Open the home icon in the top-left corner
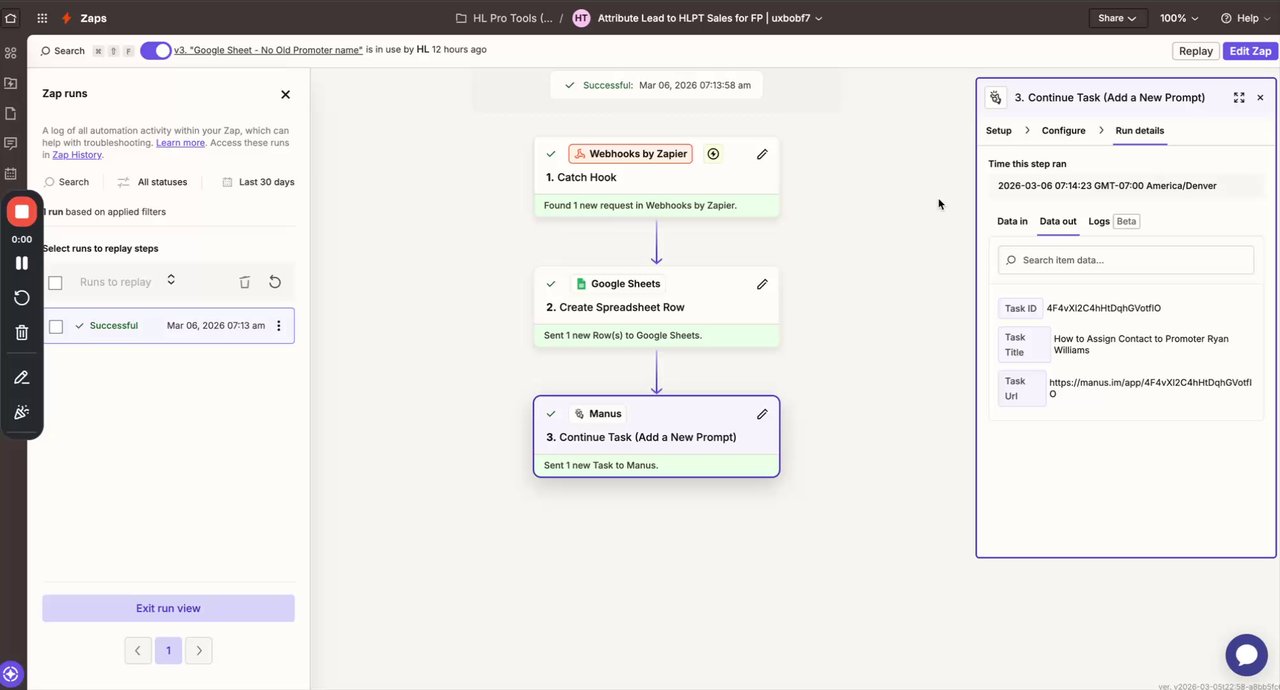Image resolution: width=1280 pixels, height=690 pixels. [x=10, y=18]
